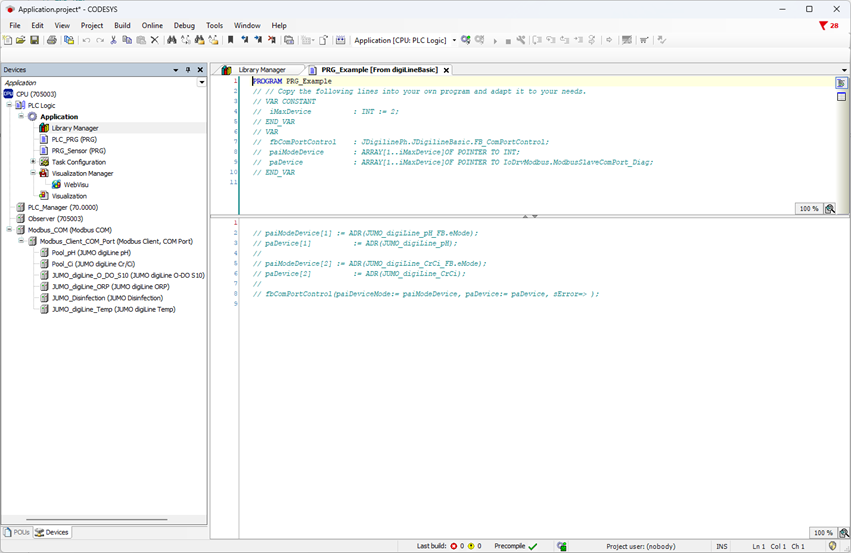Save the project with the floppy icon
This screenshot has height=553, width=851.
(x=34, y=40)
